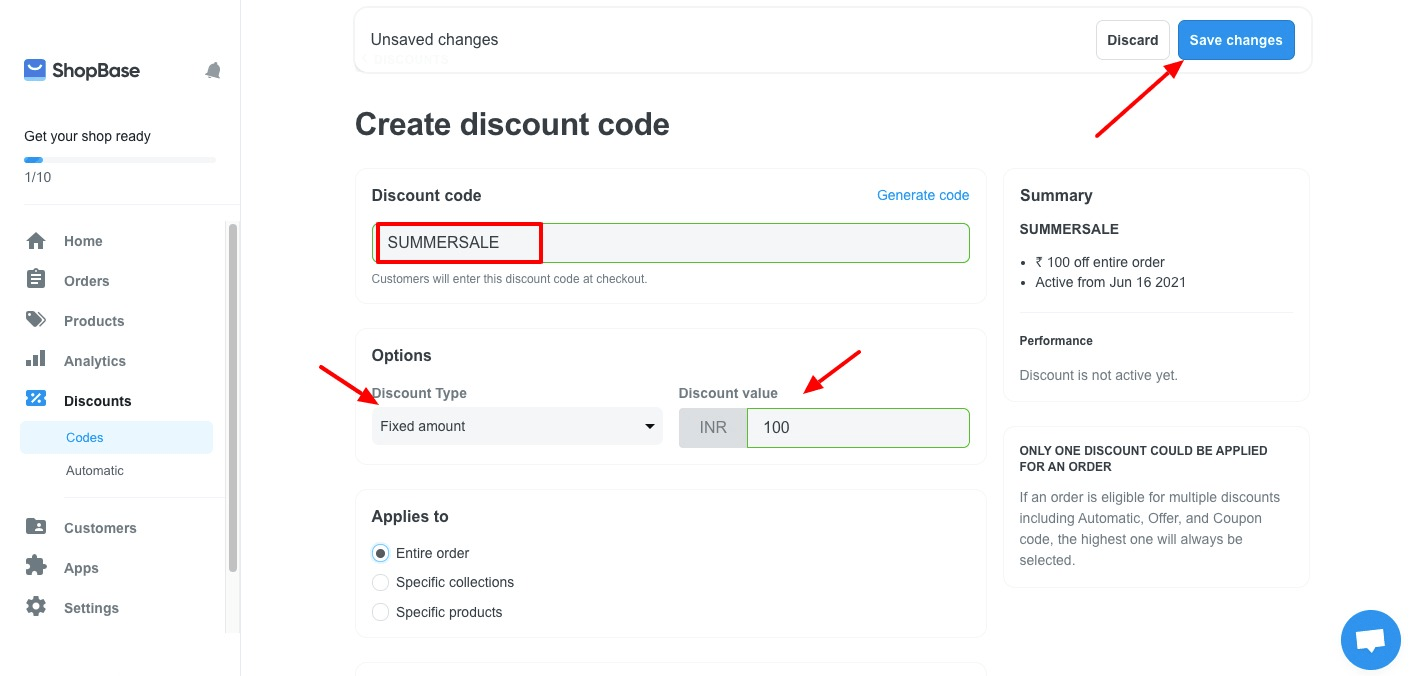This screenshot has height=676, width=1417.
Task: Click the Save changes button
Action: [x=1236, y=40]
